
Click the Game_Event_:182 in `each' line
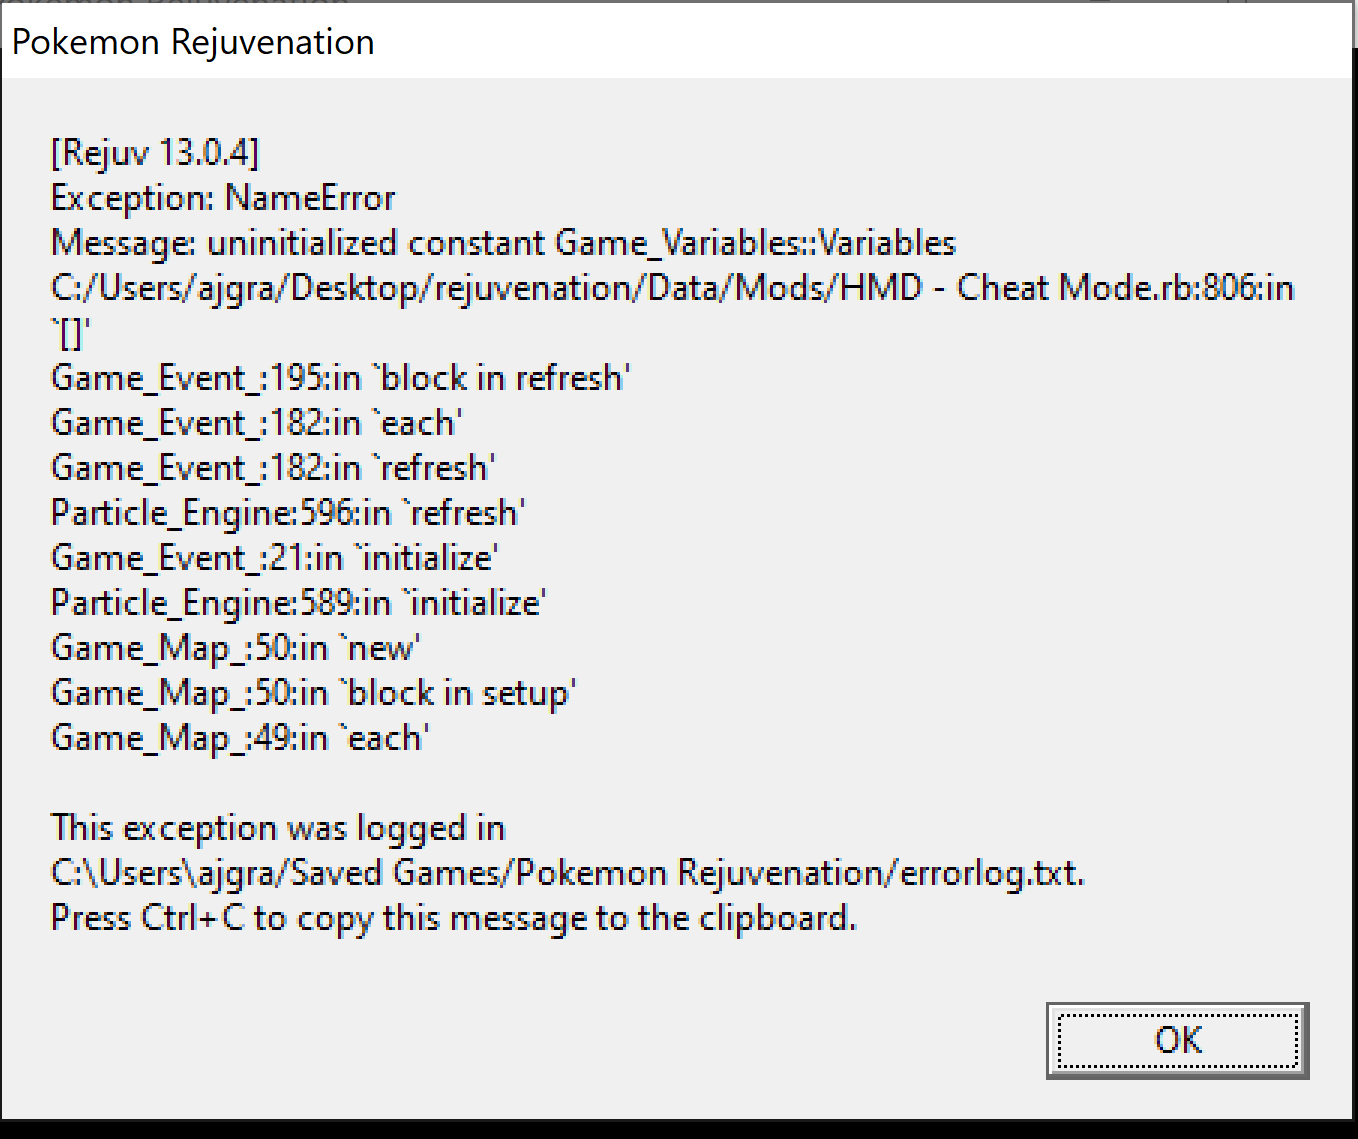tap(257, 423)
